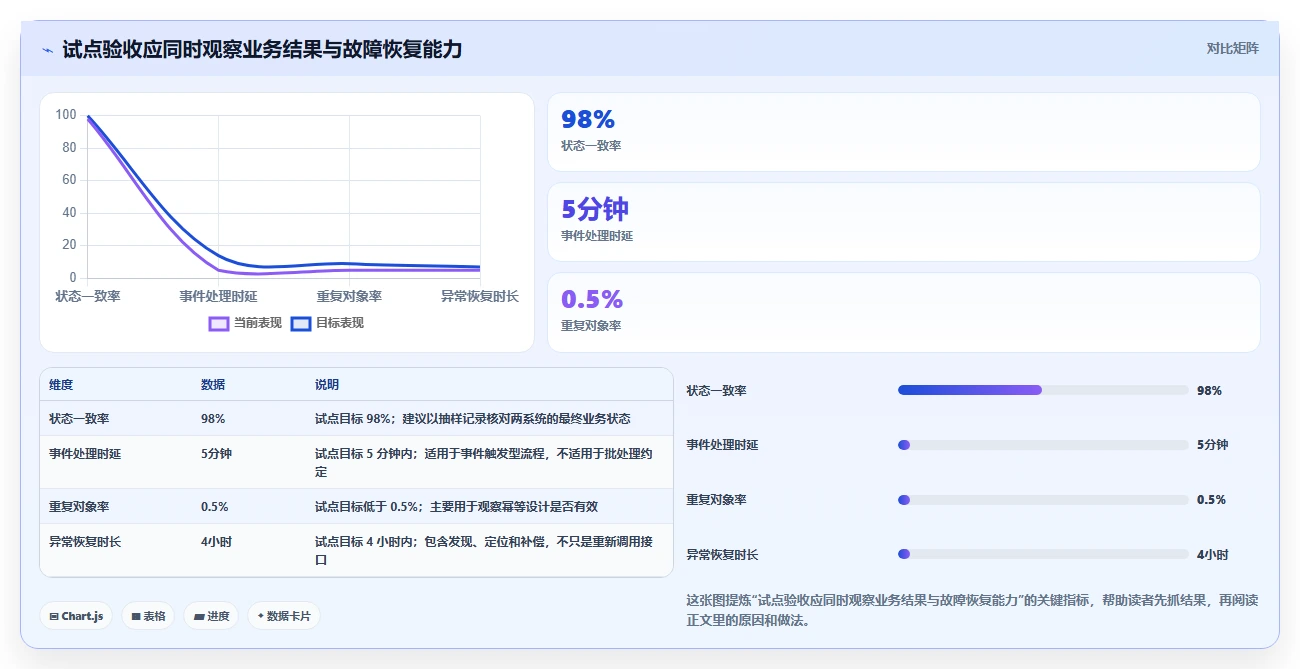Open the 5分钟 事件处理时延 metric card
Screen dimensions: 1300x669
903,222
